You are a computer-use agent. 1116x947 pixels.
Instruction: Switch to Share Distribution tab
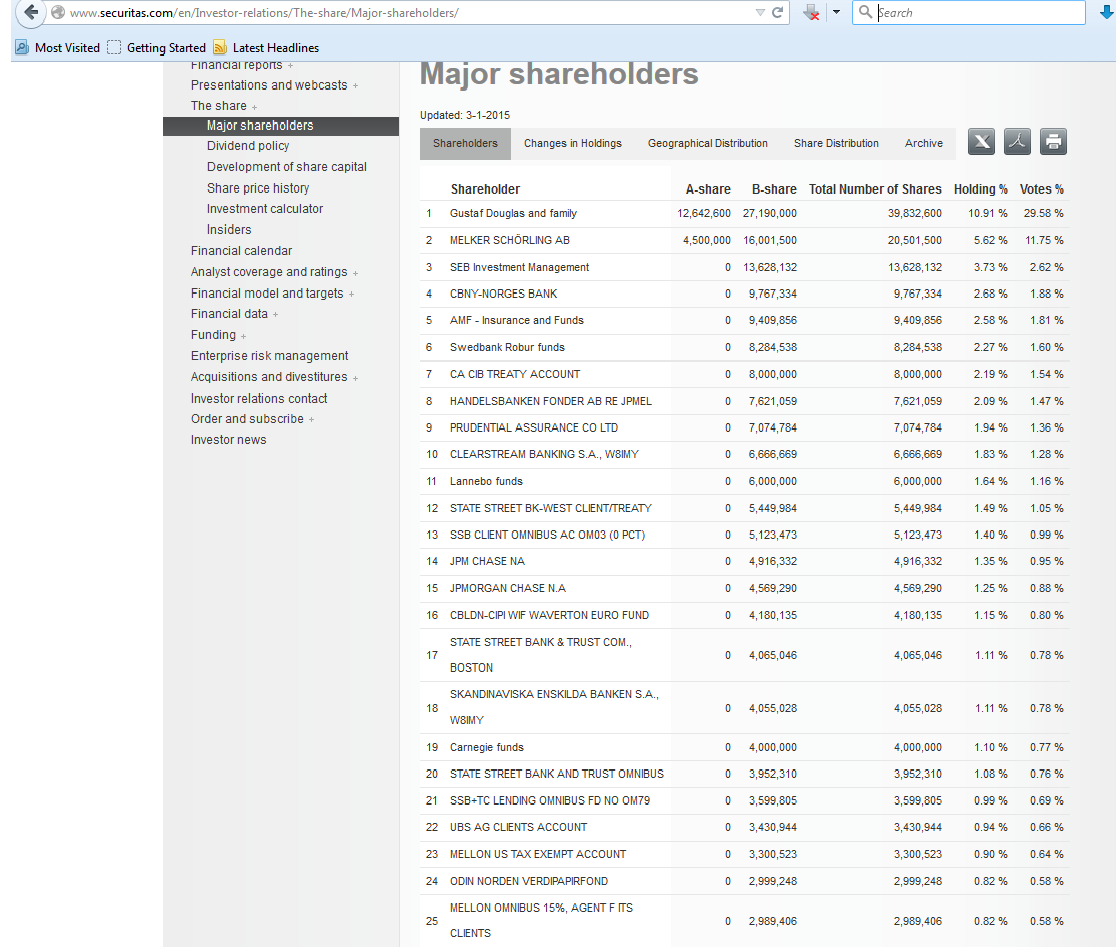pos(836,143)
